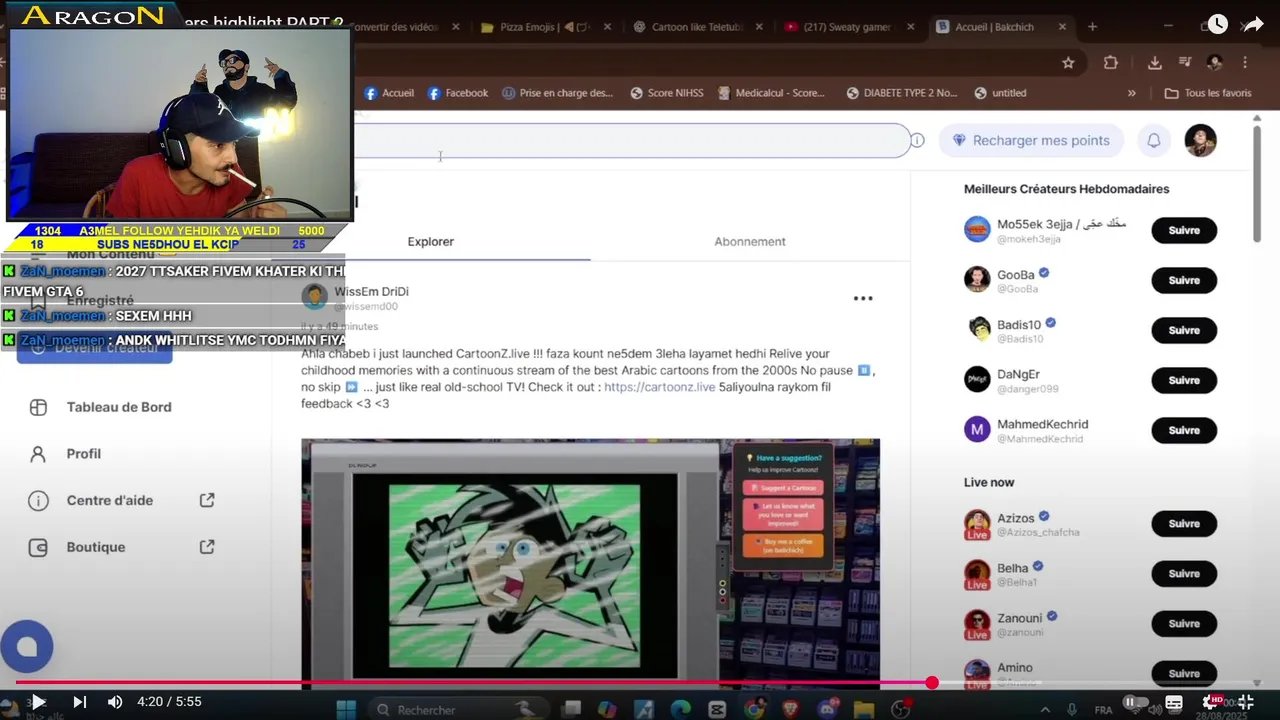Open the Accueil Facebook bookmark
The image size is (1280, 720).
tap(389, 93)
